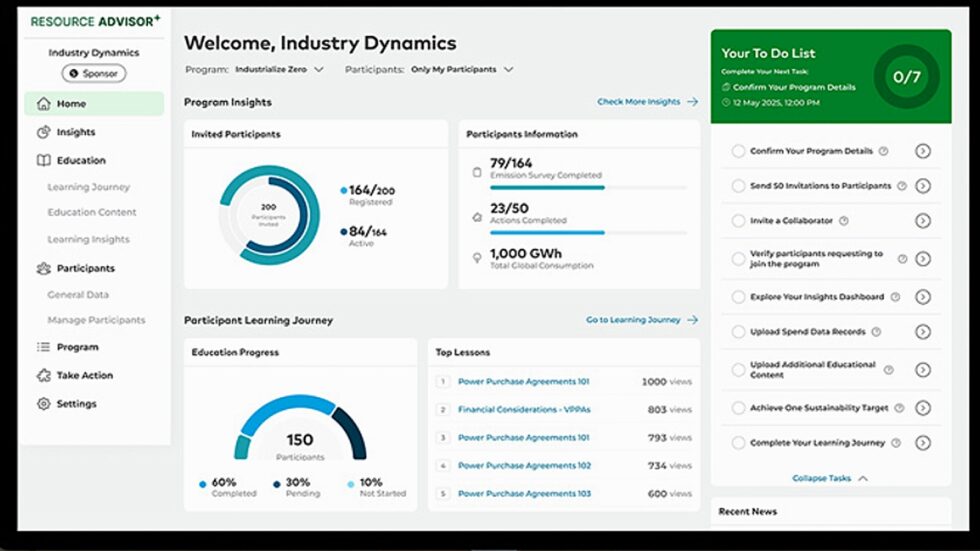Click arrow next to Invite a Collaborator
The height and width of the screenshot is (551, 980).
coord(922,221)
